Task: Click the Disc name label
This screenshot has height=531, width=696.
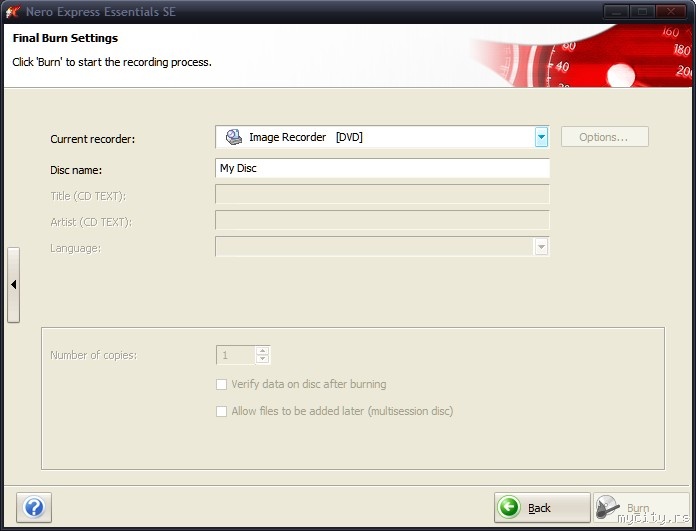Action: pos(76,170)
